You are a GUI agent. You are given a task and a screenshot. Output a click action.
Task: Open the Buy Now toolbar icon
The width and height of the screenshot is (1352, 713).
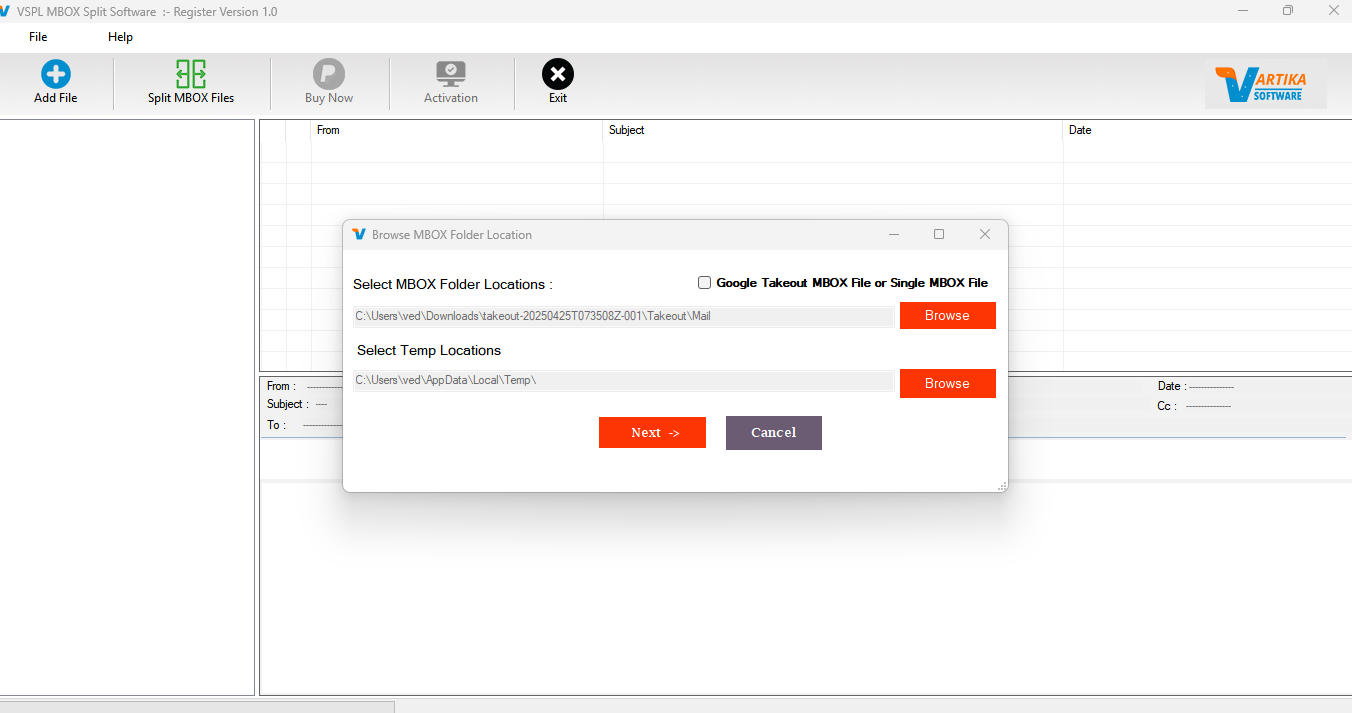click(x=329, y=74)
